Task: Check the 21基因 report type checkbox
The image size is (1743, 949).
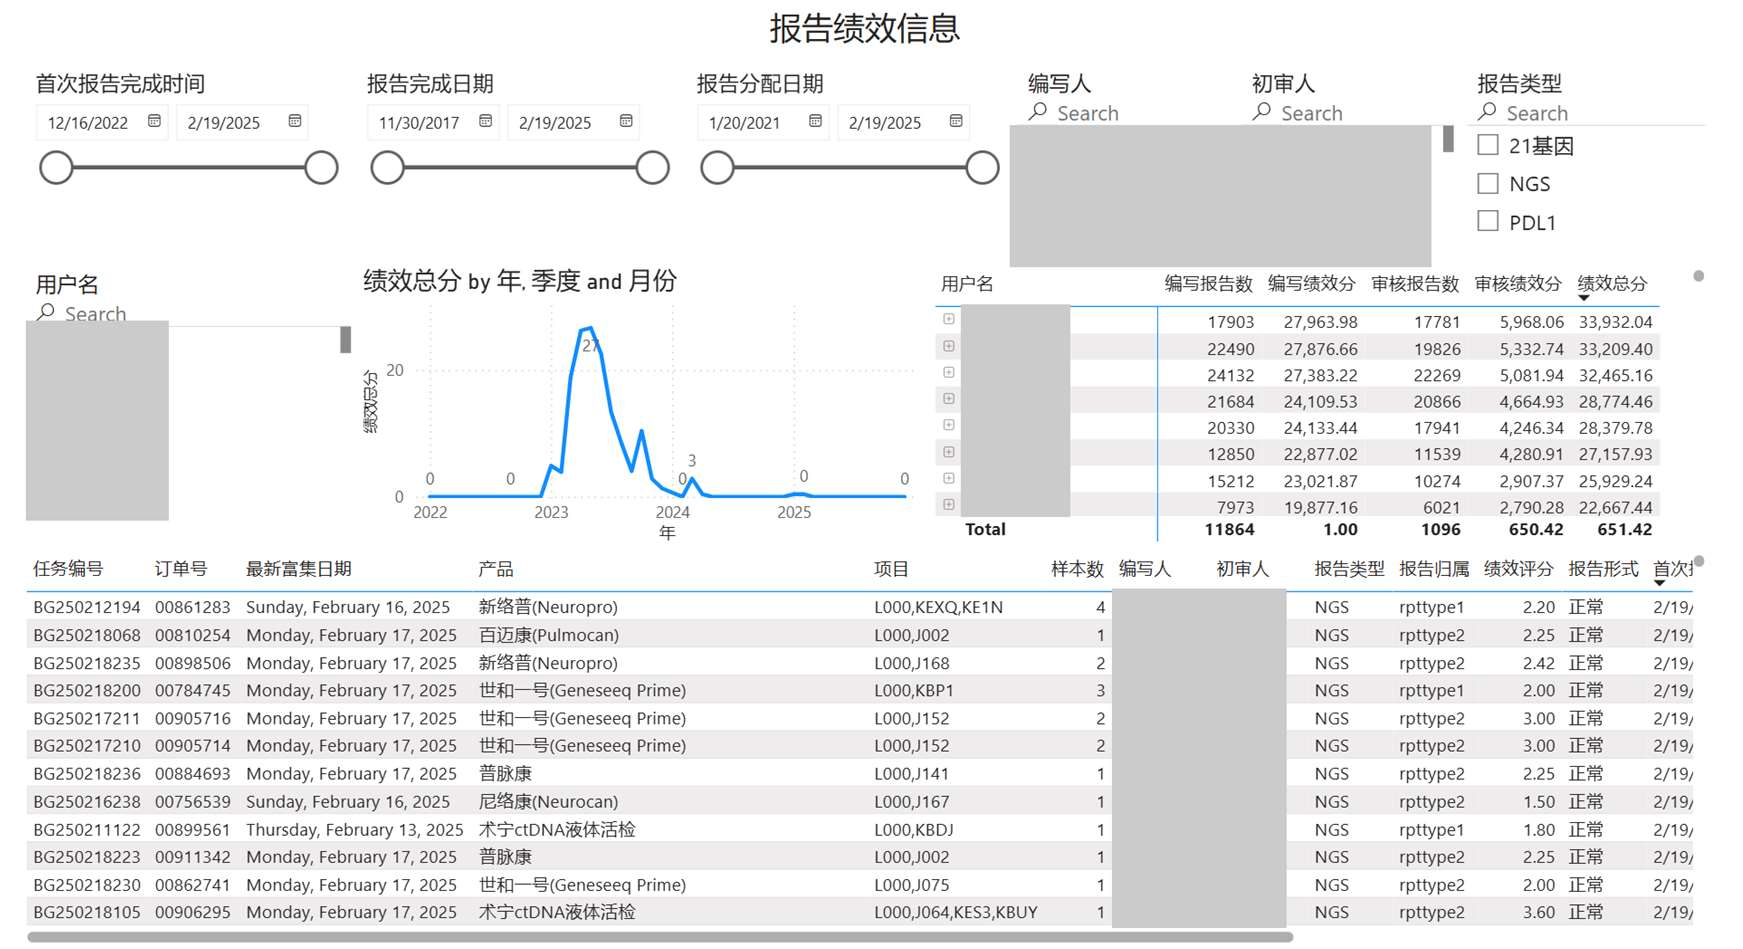Action: click(x=1488, y=145)
